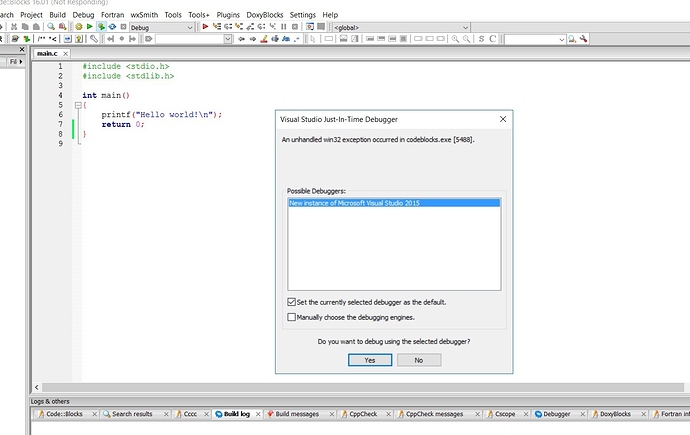
Task: Click the Replace icon in toolbar
Action: pos(62,27)
